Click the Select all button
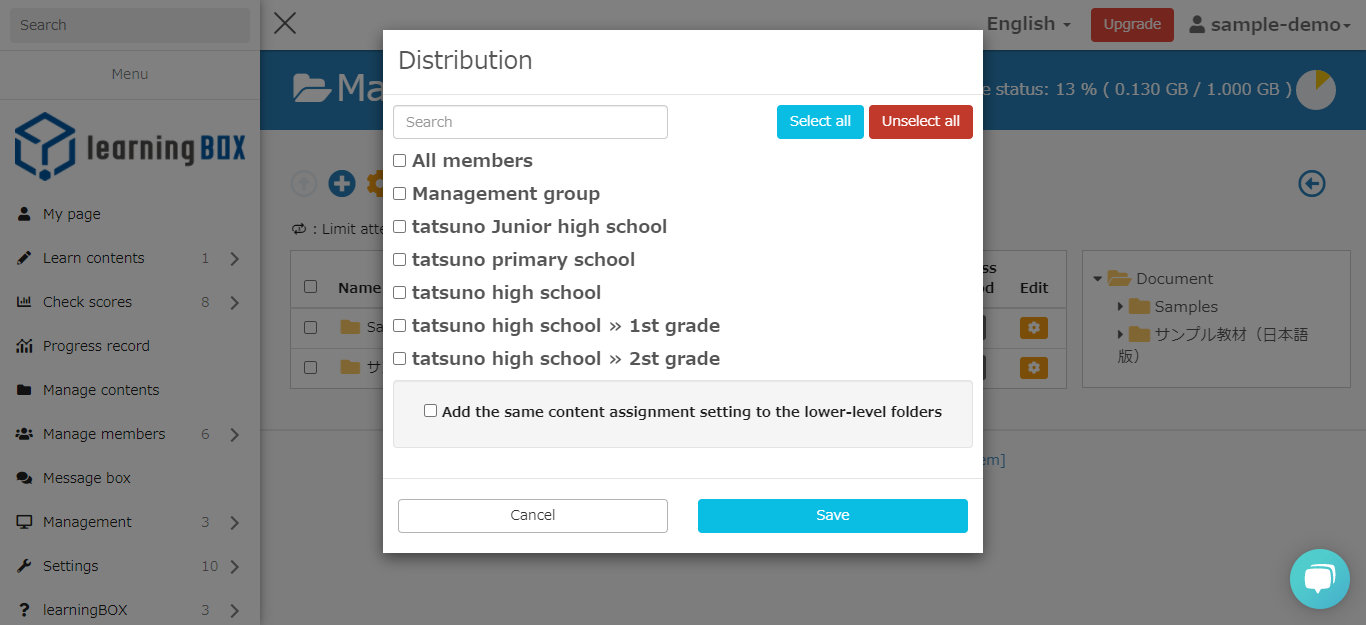1366x625 pixels. (x=819, y=122)
